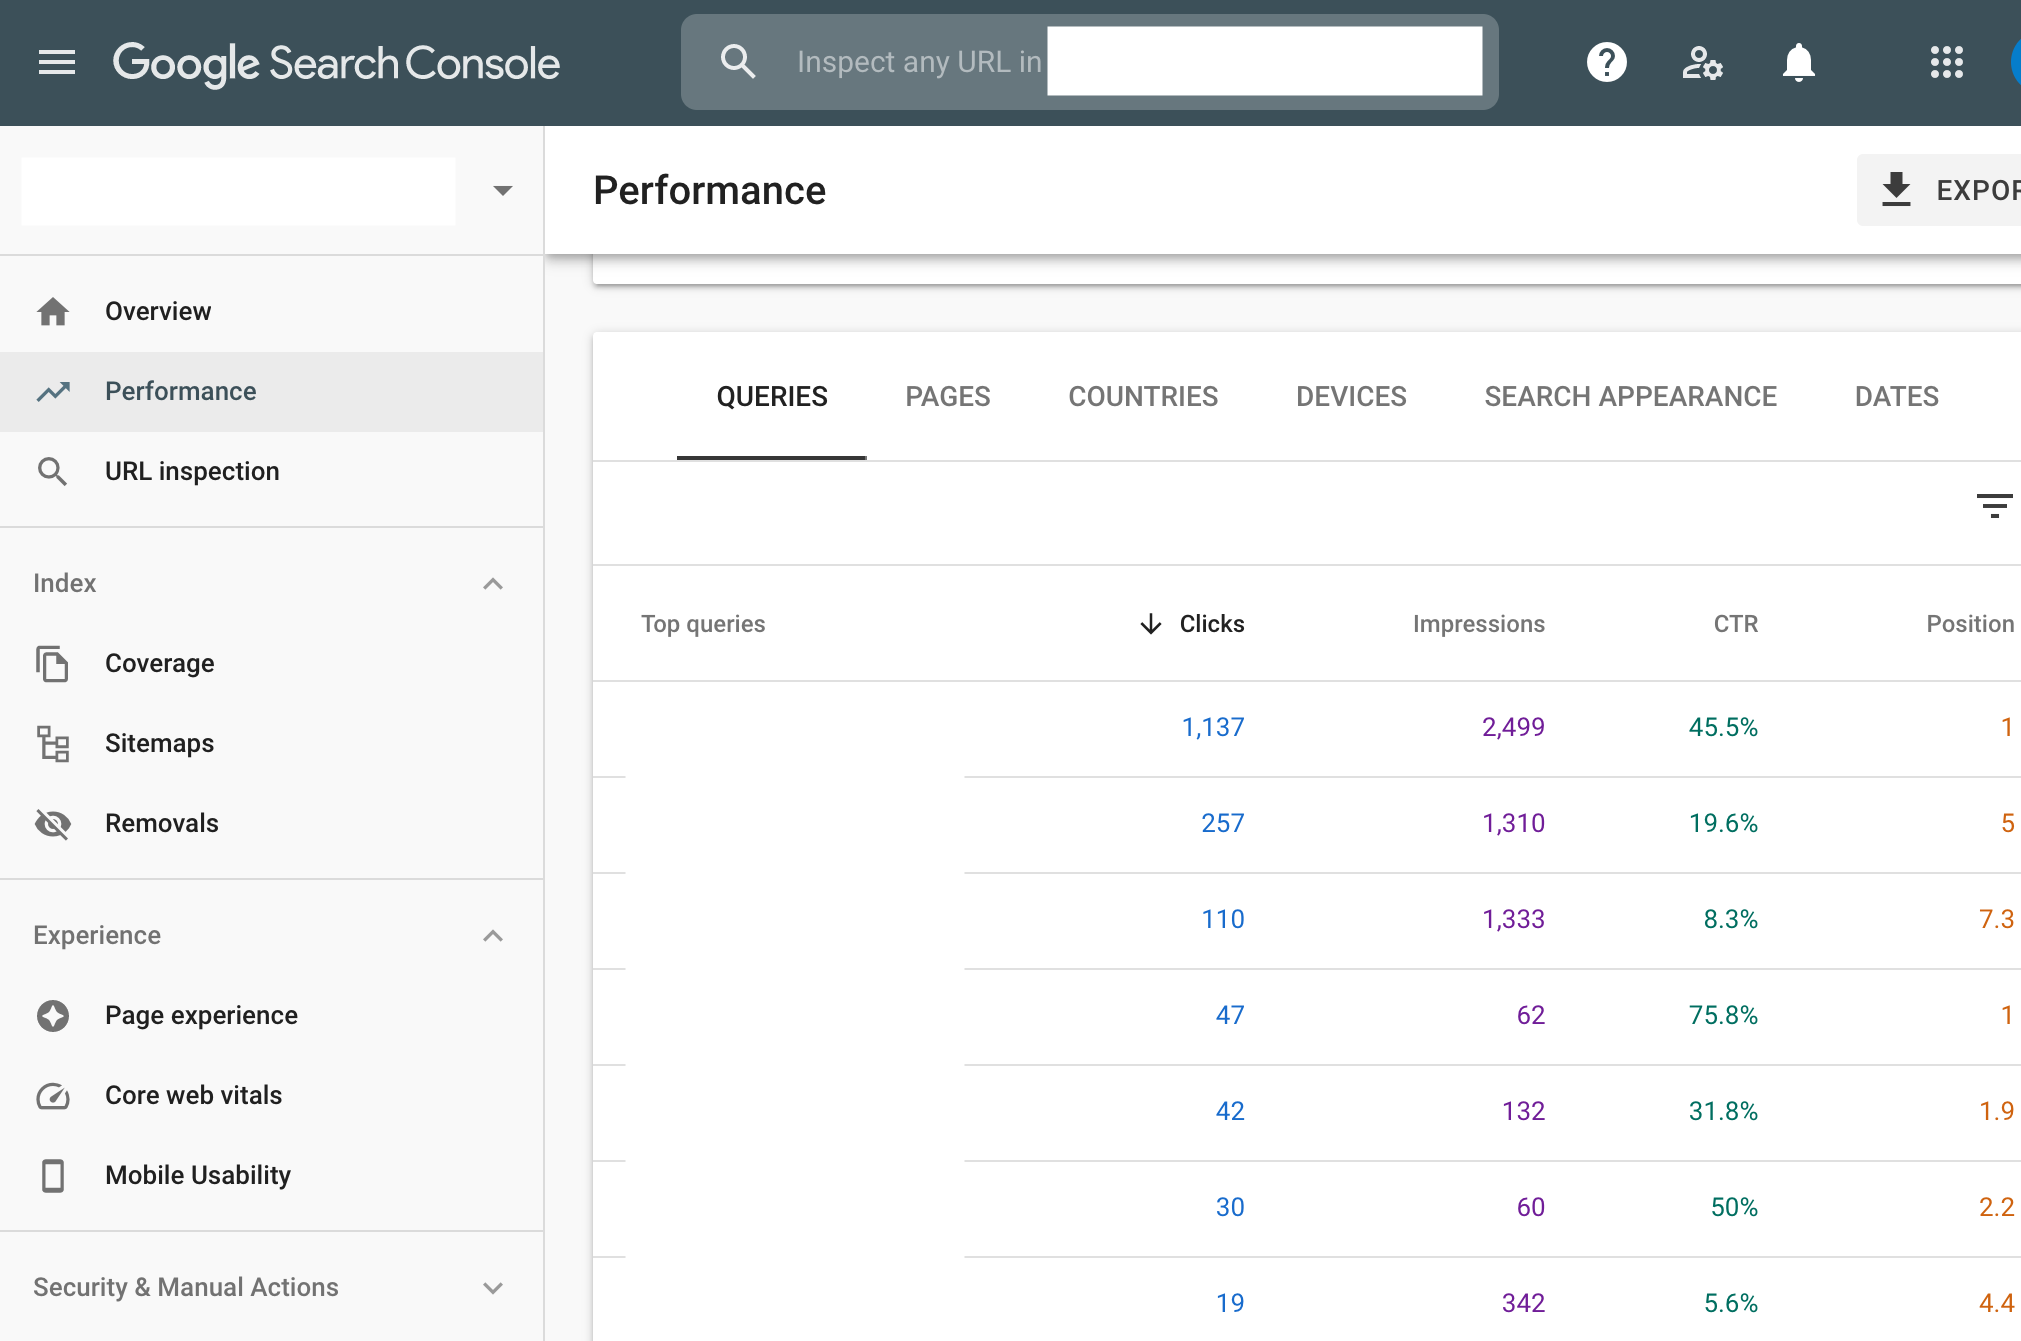
Task: Switch to the Pages tab
Action: coord(947,397)
